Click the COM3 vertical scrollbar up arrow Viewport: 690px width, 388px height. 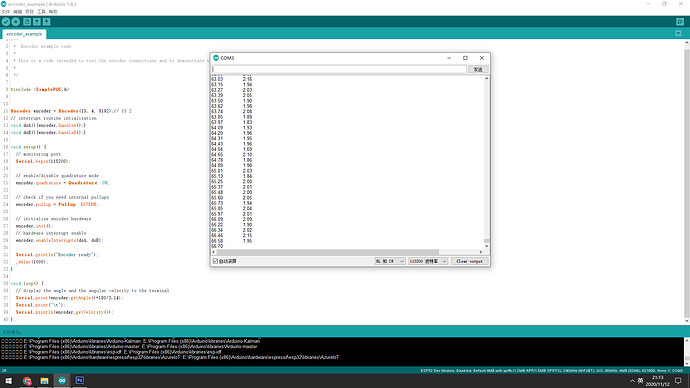tap(486, 78)
